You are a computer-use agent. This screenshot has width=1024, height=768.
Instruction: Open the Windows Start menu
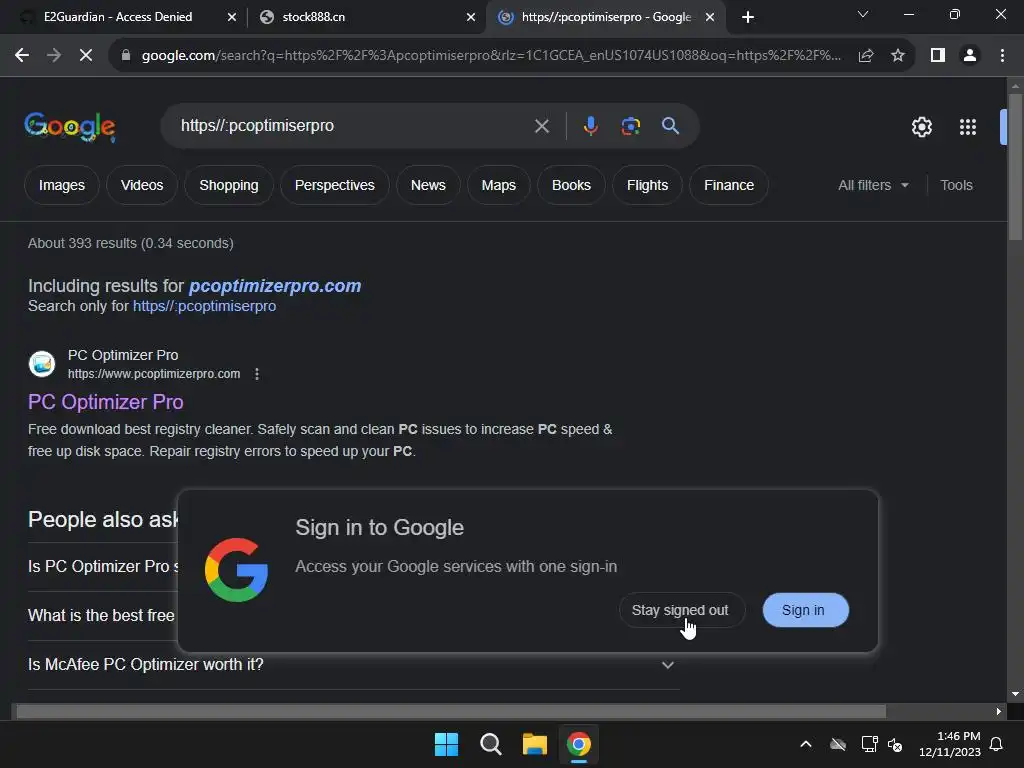point(446,744)
